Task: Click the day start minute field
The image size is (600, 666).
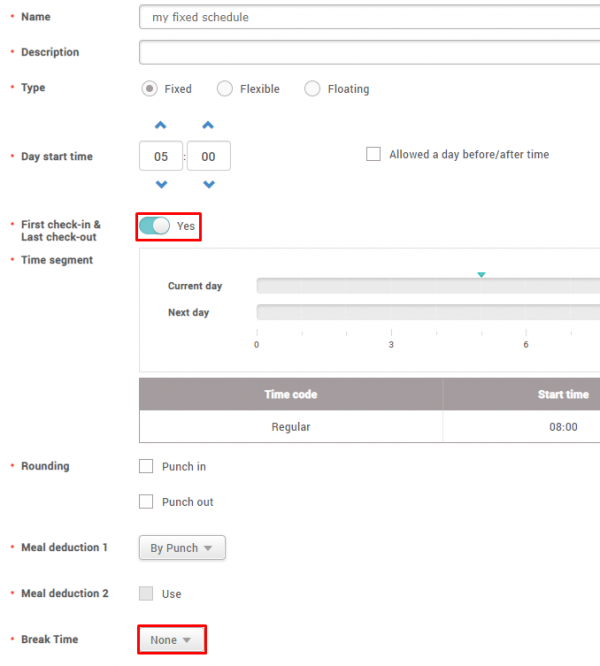Action: point(208,156)
